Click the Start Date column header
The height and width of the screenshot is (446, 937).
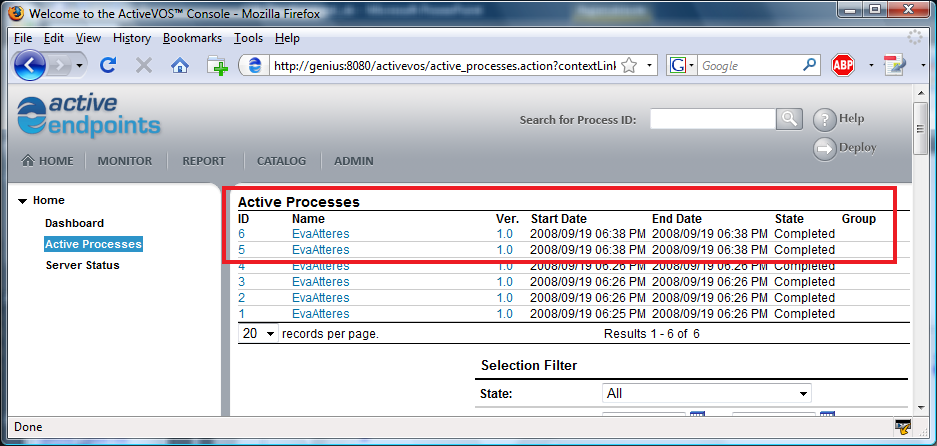(x=559, y=219)
